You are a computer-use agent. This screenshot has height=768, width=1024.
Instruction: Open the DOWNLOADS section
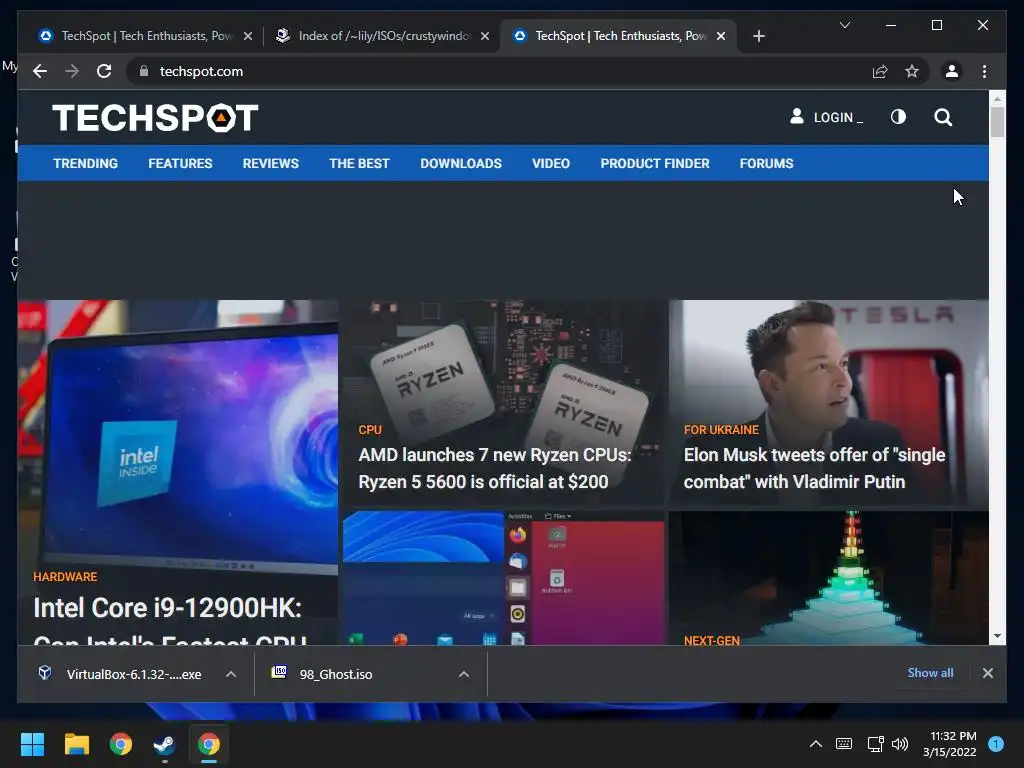pos(461,163)
